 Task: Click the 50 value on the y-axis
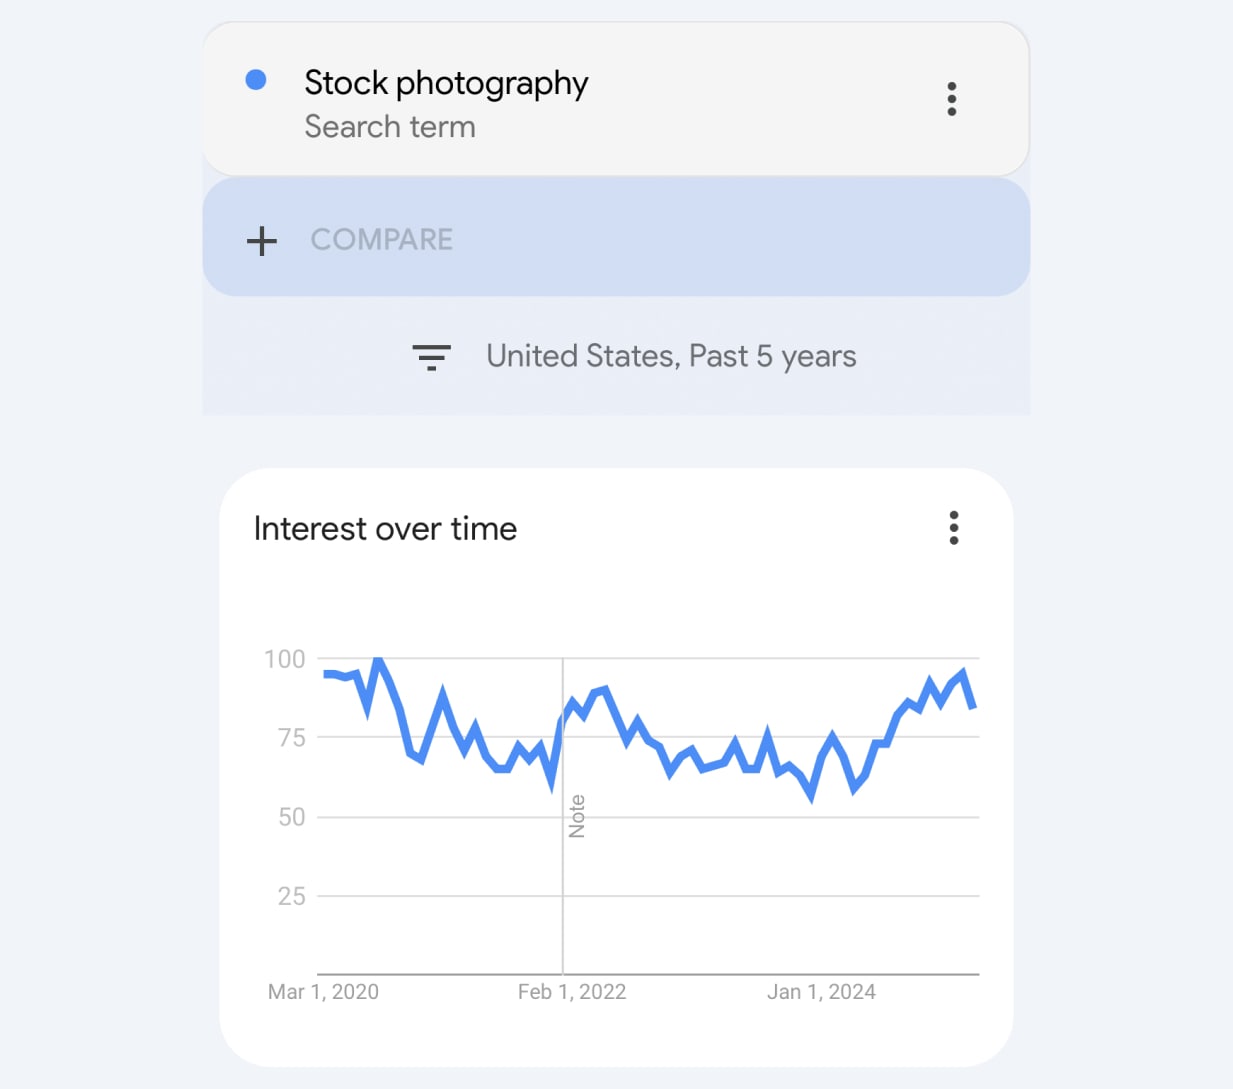click(x=291, y=817)
